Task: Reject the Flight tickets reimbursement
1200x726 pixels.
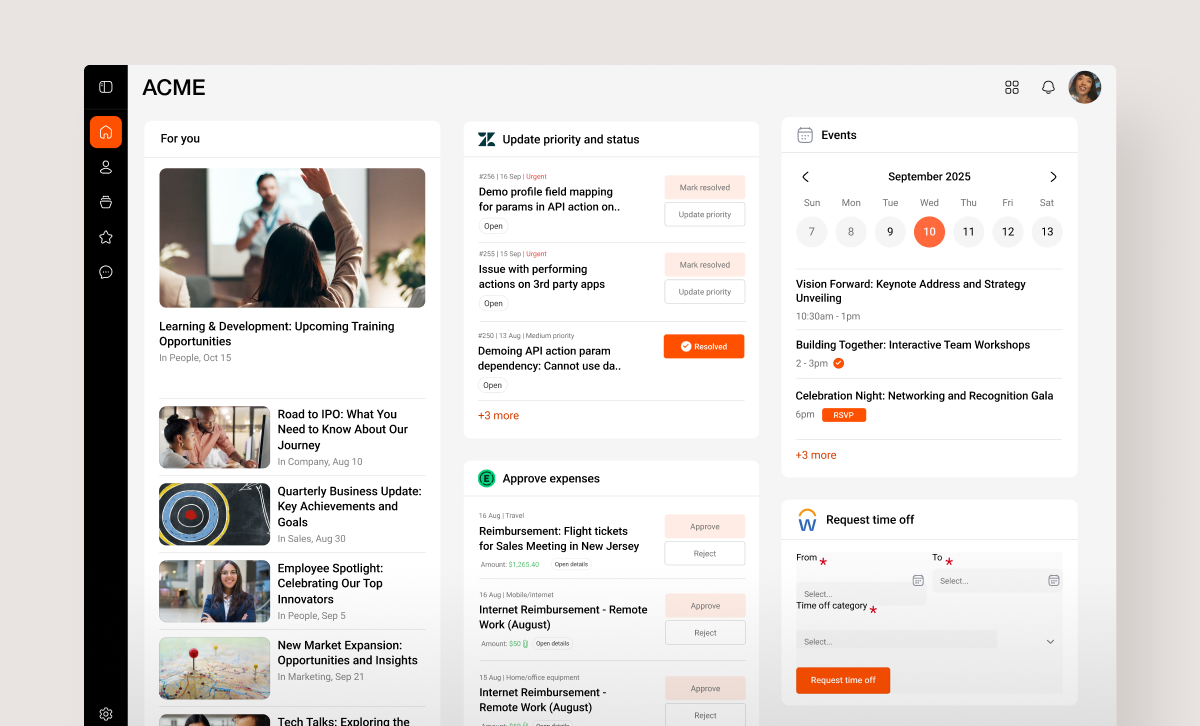Action: click(x=705, y=553)
